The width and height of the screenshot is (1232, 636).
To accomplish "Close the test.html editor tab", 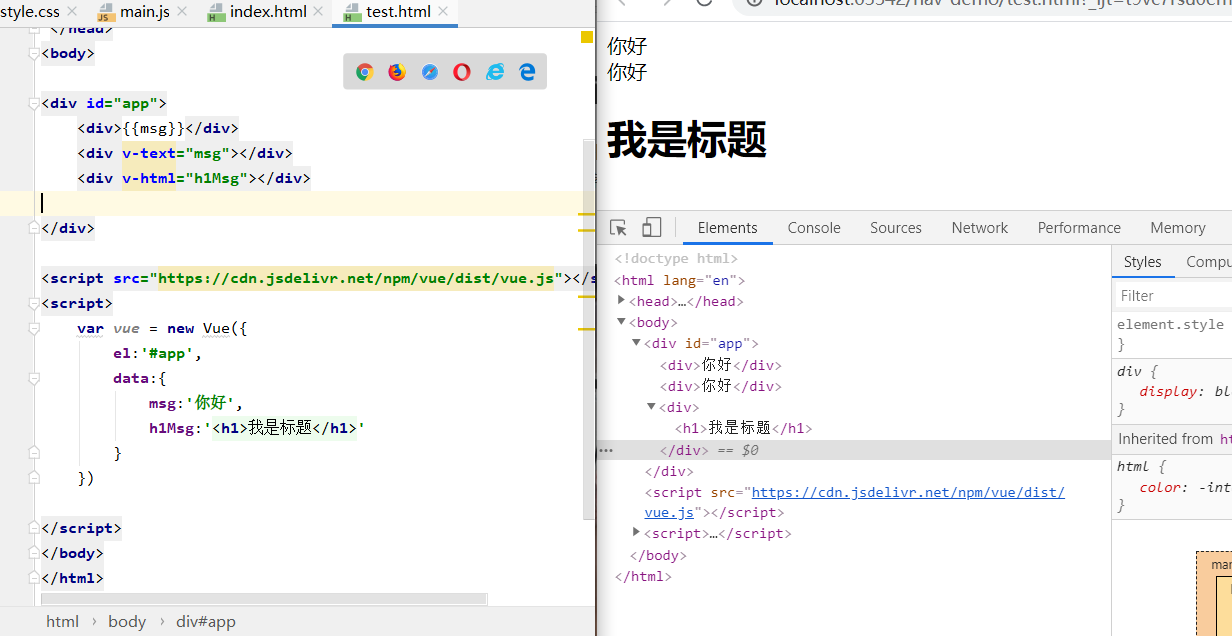I will [x=443, y=12].
